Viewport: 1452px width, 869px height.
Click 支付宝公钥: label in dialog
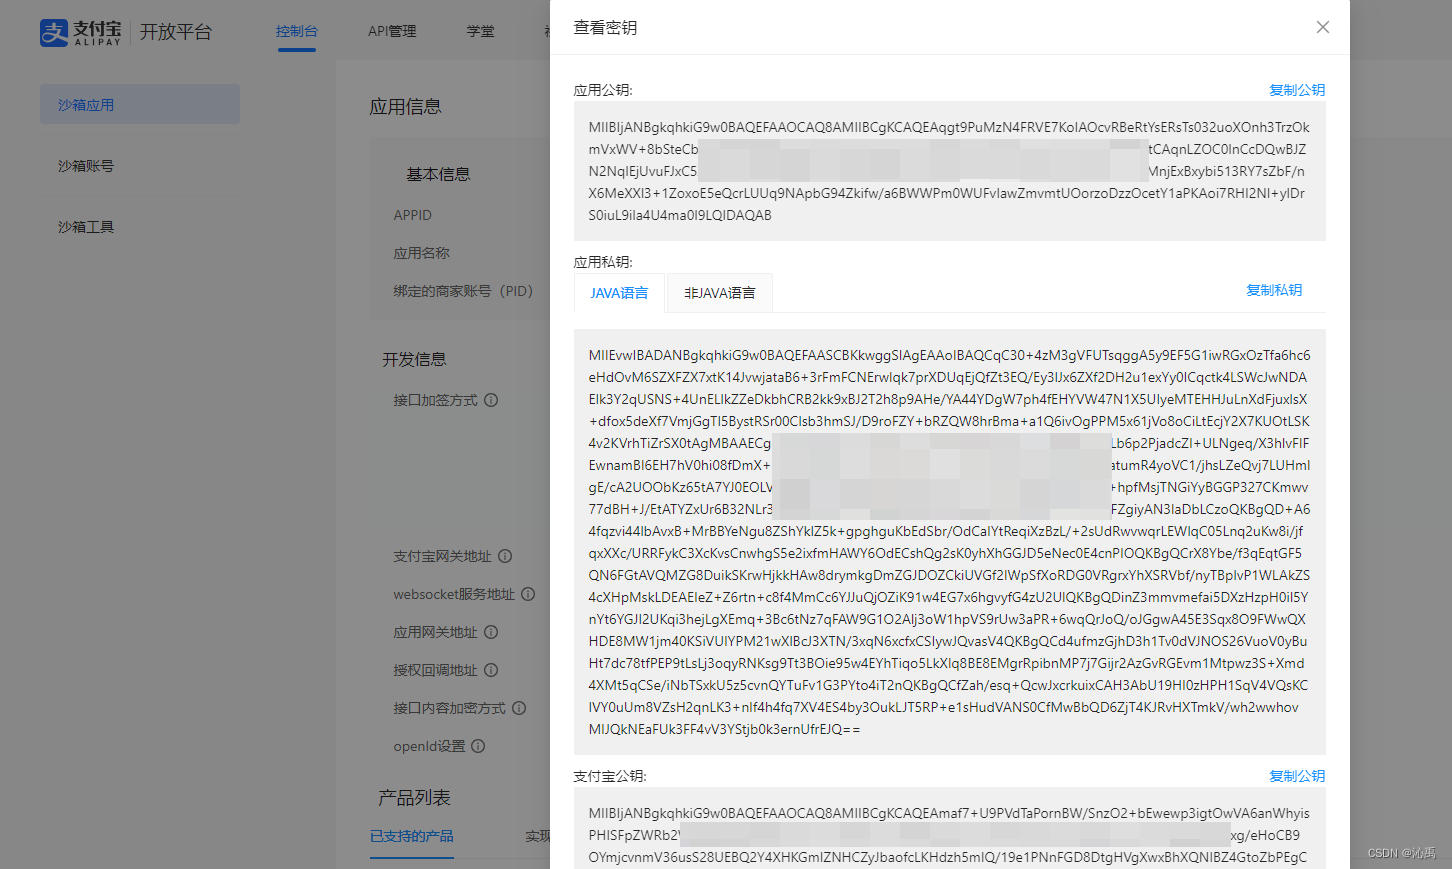coord(610,776)
